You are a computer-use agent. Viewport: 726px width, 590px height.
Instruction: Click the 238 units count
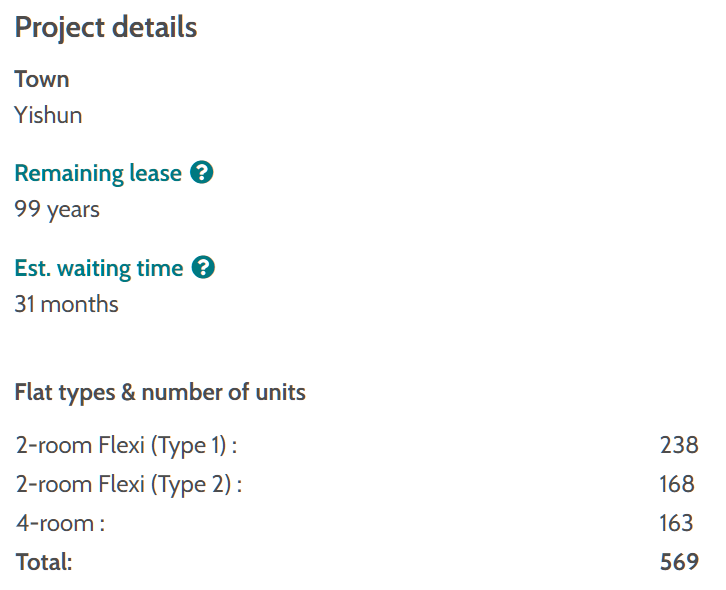click(678, 446)
